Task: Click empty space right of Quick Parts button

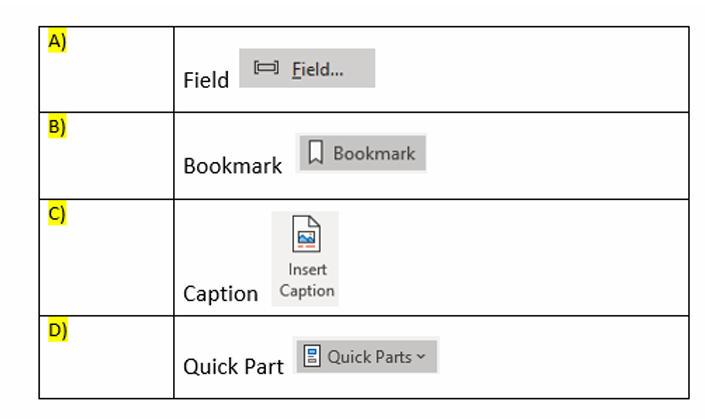Action: pos(560,357)
